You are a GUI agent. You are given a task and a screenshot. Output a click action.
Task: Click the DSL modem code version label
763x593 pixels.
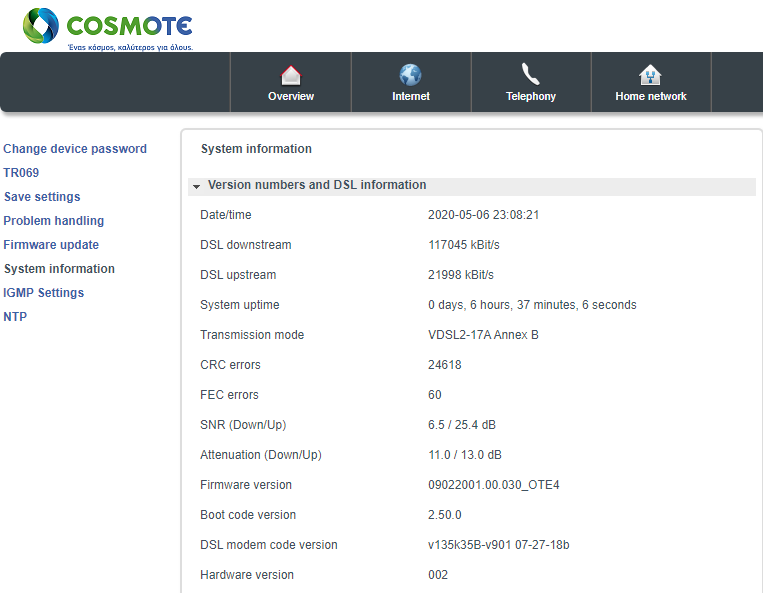pos(269,545)
